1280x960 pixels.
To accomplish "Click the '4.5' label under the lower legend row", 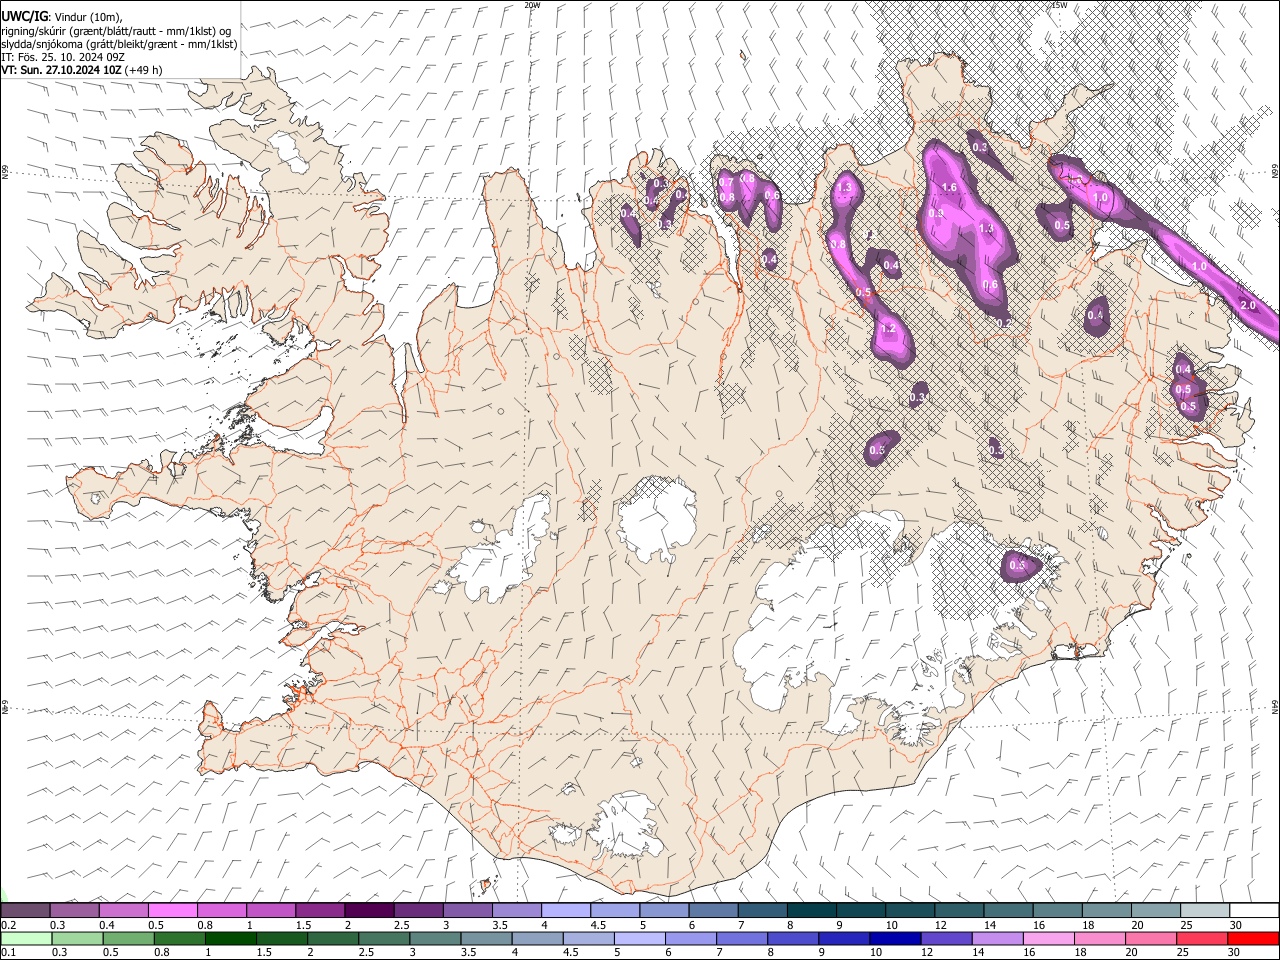I will (569, 953).
